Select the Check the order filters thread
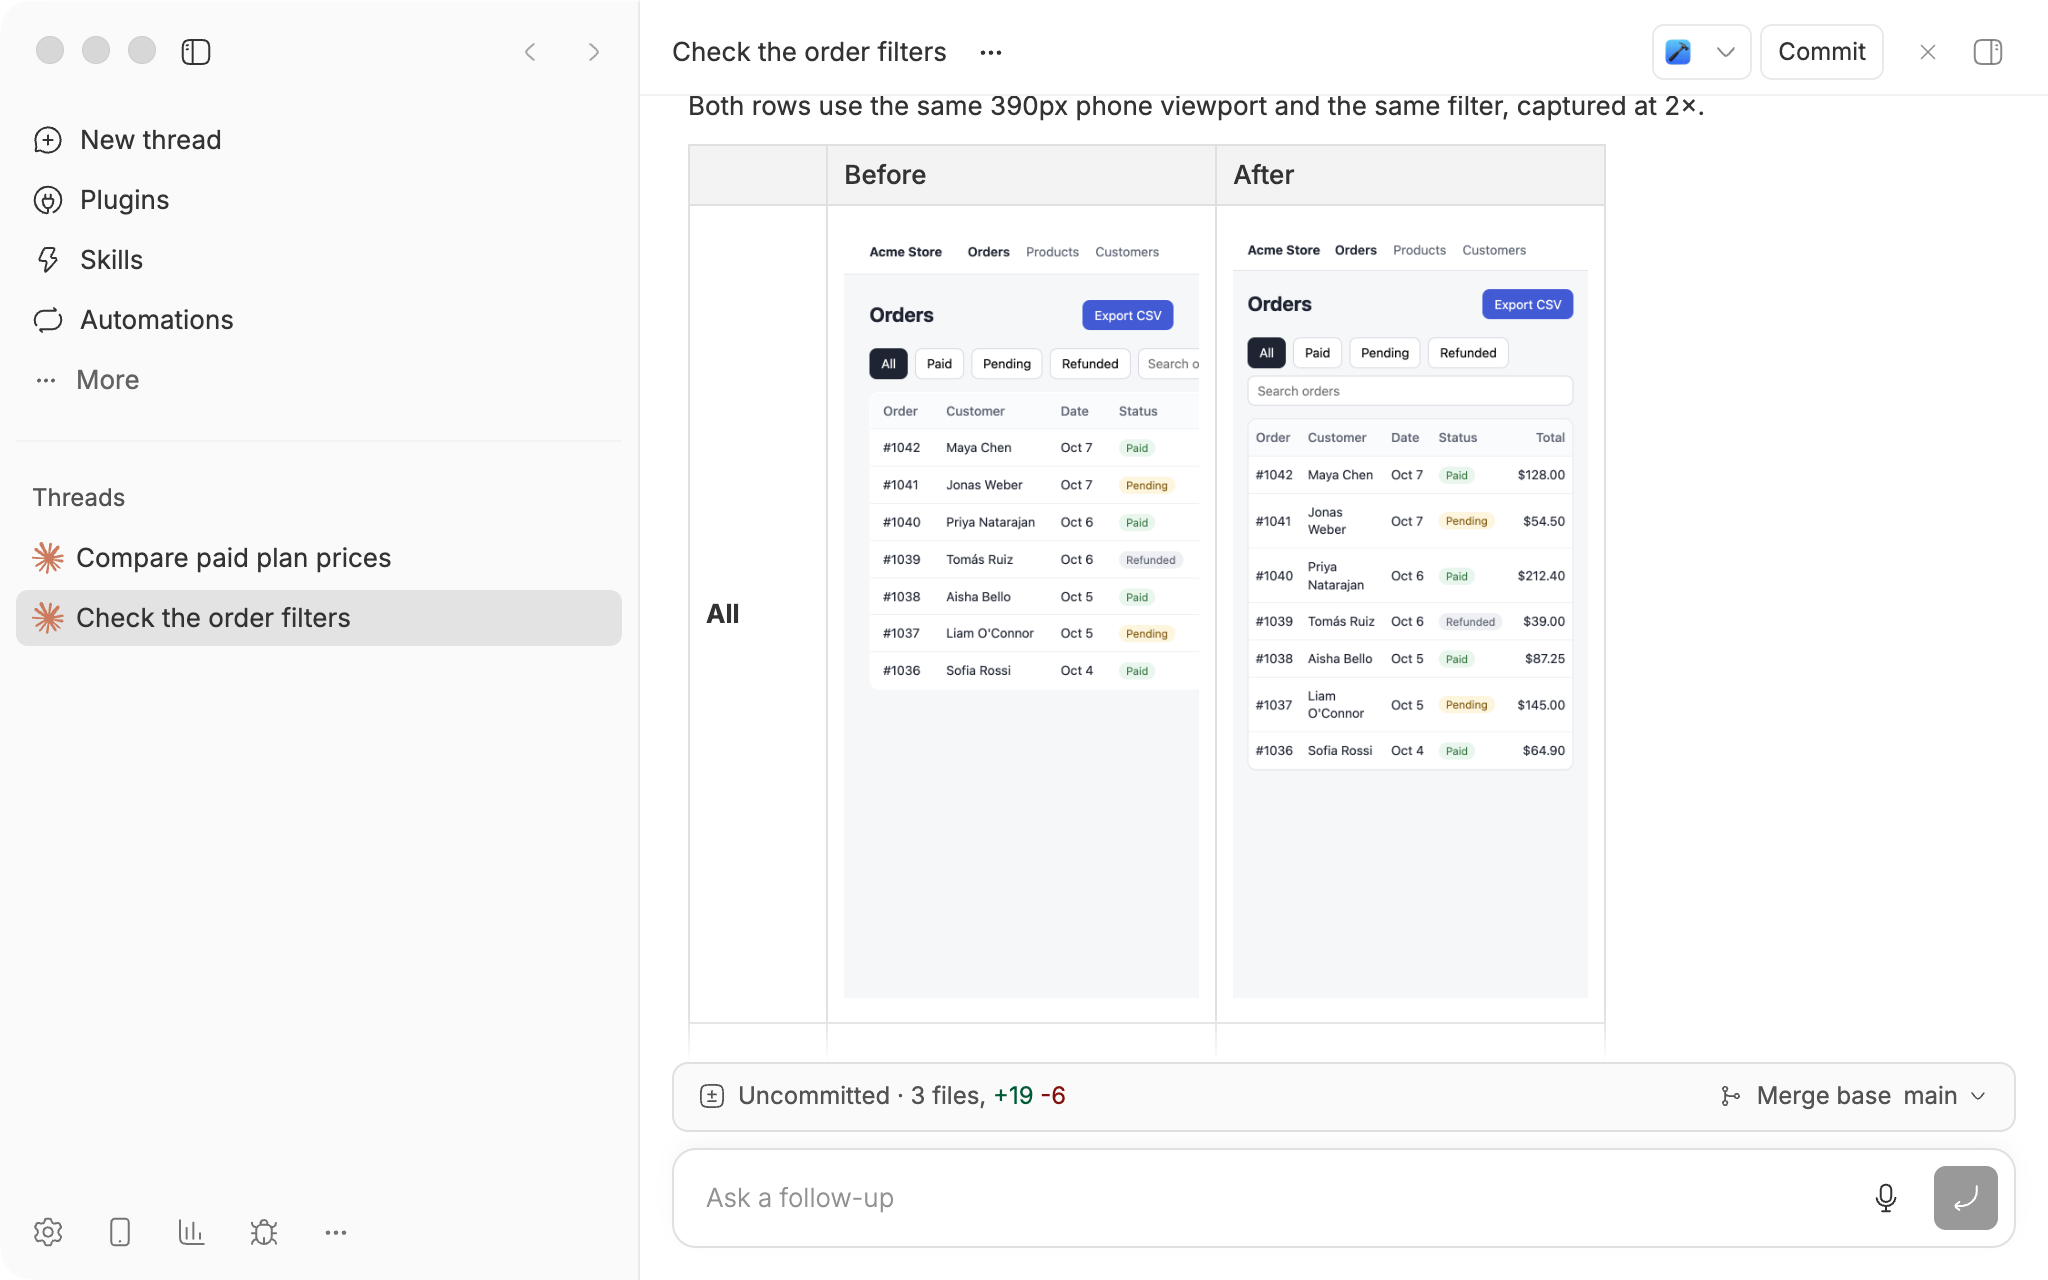The image size is (2048, 1280). click(x=319, y=618)
